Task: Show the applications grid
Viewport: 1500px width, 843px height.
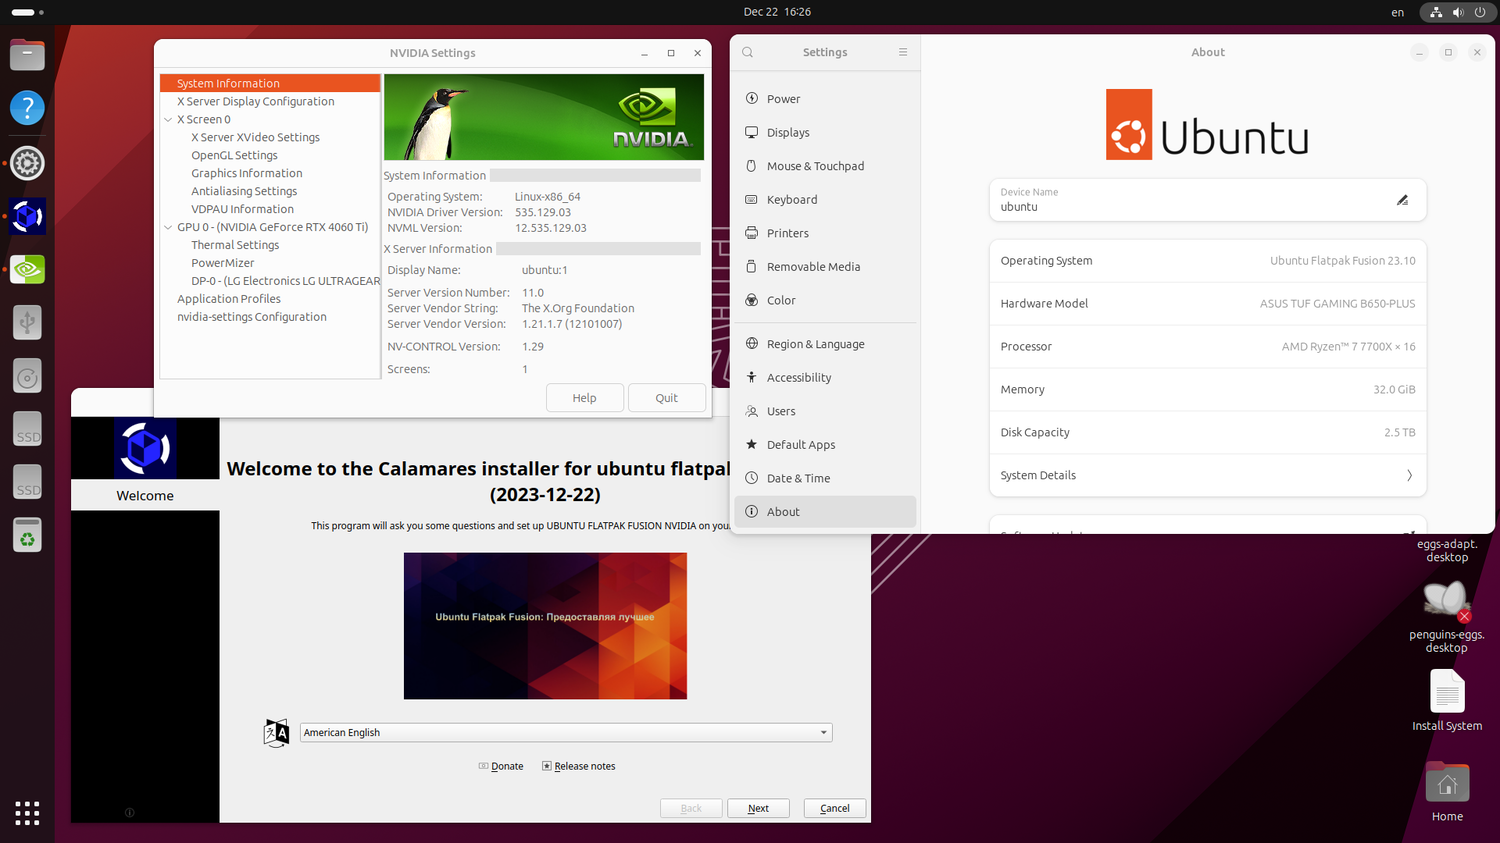Action: pyautogui.click(x=27, y=813)
